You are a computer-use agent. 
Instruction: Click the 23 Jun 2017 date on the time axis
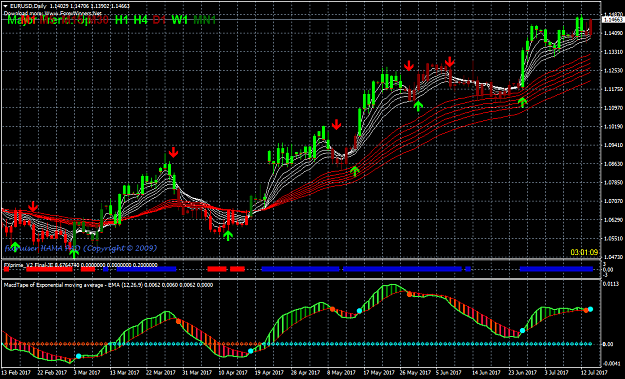[523, 373]
